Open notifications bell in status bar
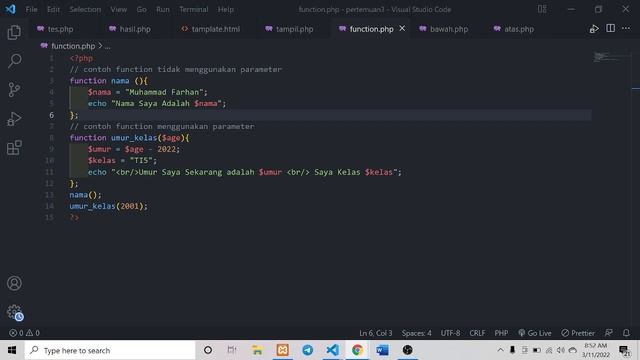 (x=626, y=333)
